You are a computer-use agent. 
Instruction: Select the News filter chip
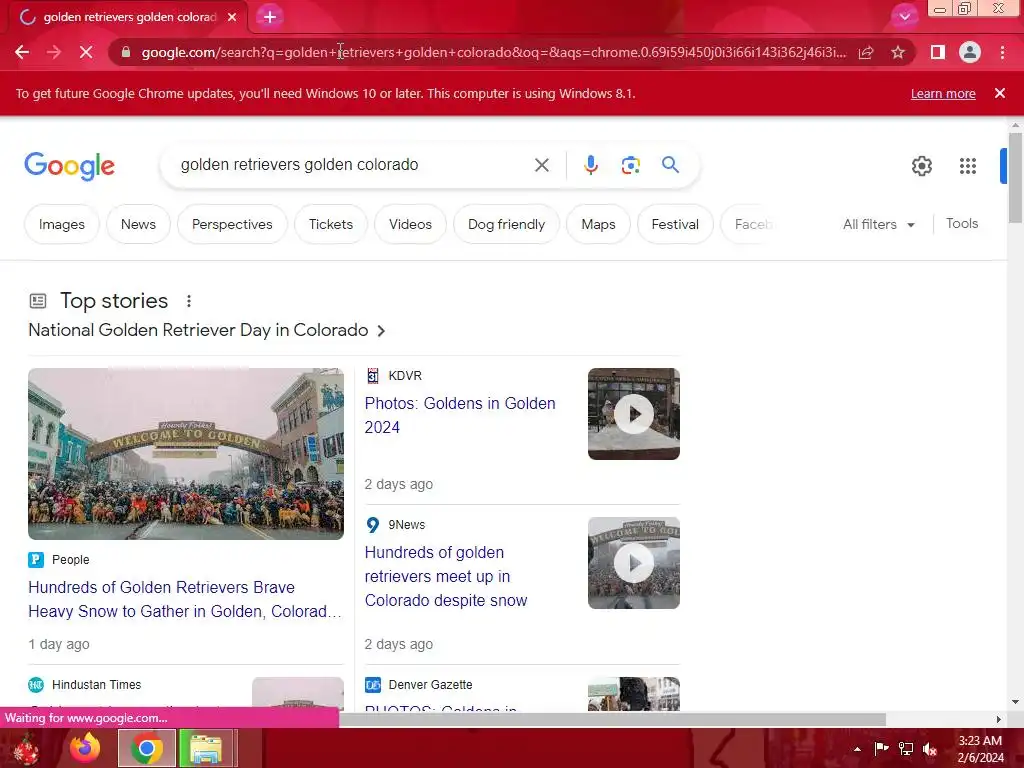138,224
